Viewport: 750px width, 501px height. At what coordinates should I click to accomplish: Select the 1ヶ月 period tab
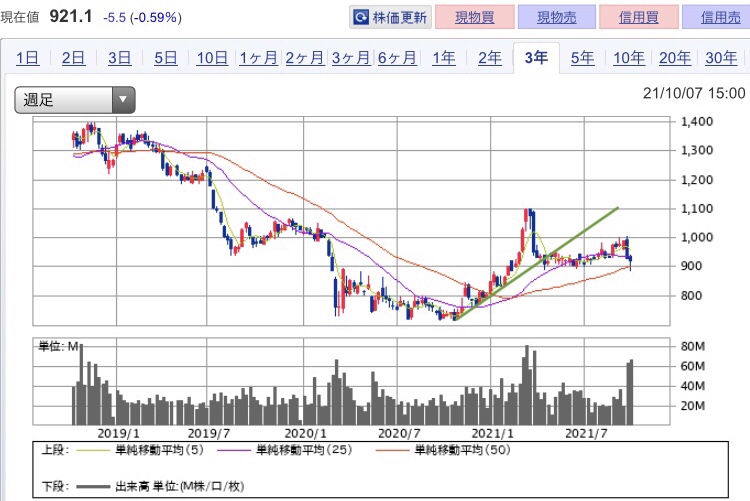click(x=259, y=58)
